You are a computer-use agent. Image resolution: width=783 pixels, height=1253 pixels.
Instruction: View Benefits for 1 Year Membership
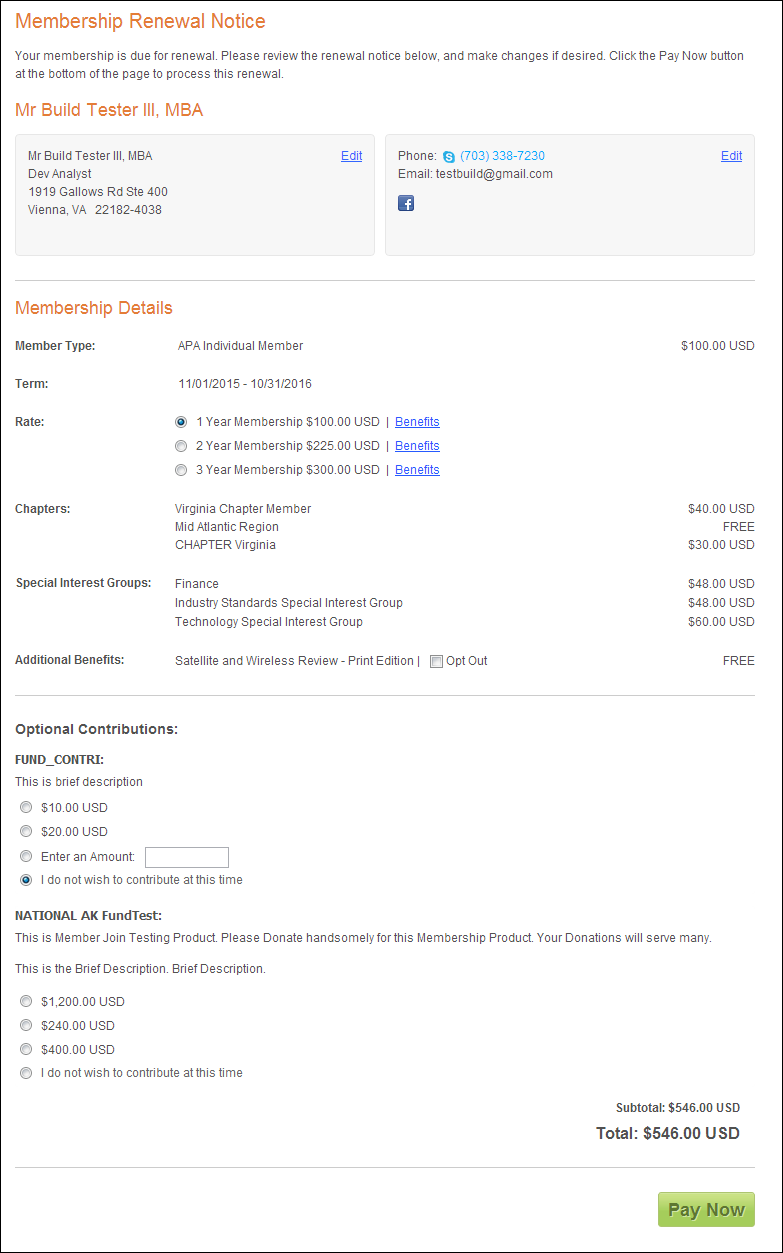(417, 422)
